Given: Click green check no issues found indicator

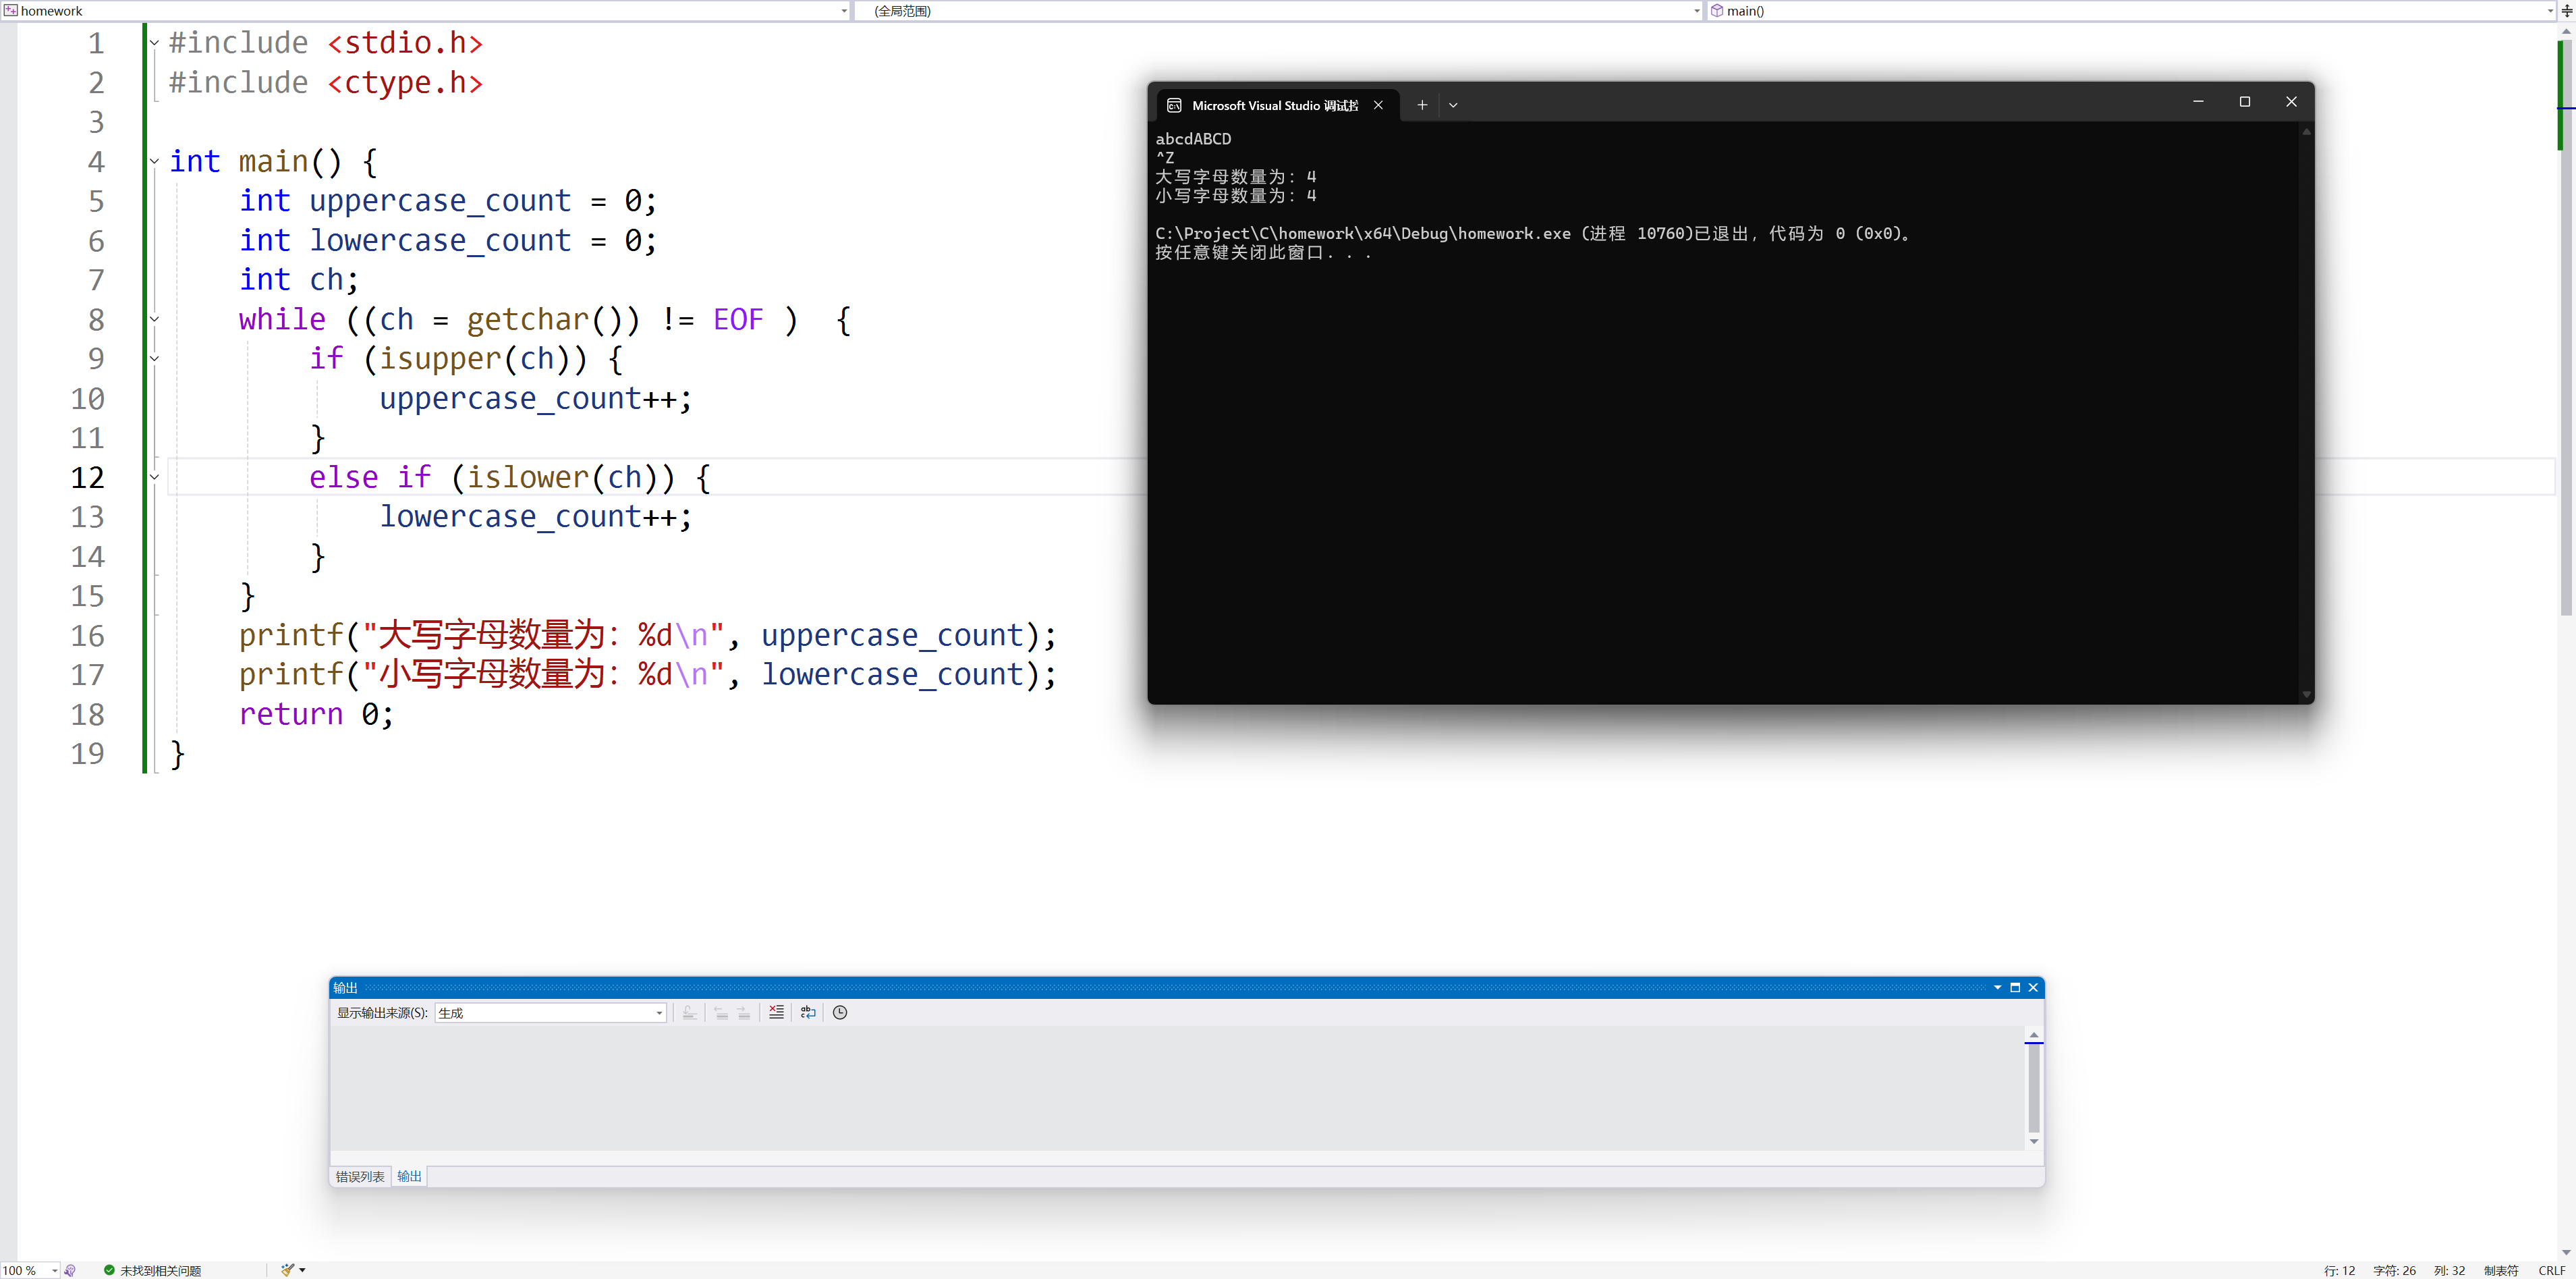Looking at the screenshot, I should 109,1270.
